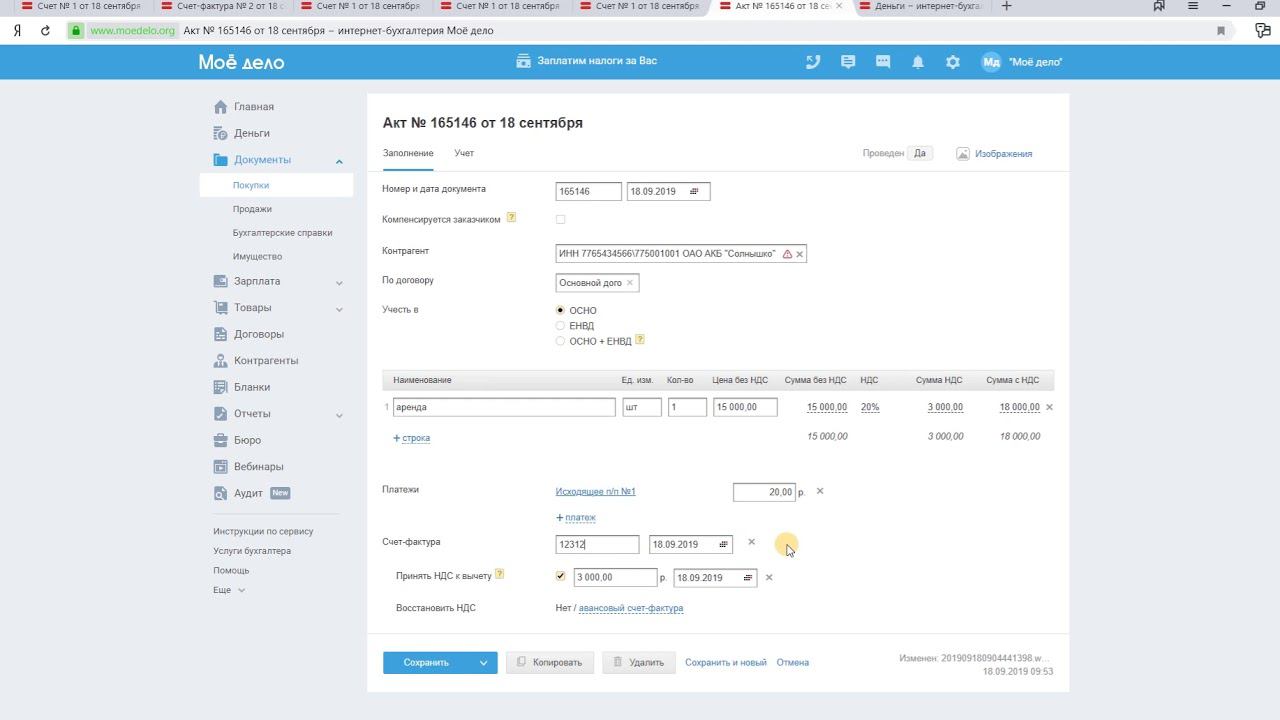Expand the Еще menu in sidebar

[229, 590]
